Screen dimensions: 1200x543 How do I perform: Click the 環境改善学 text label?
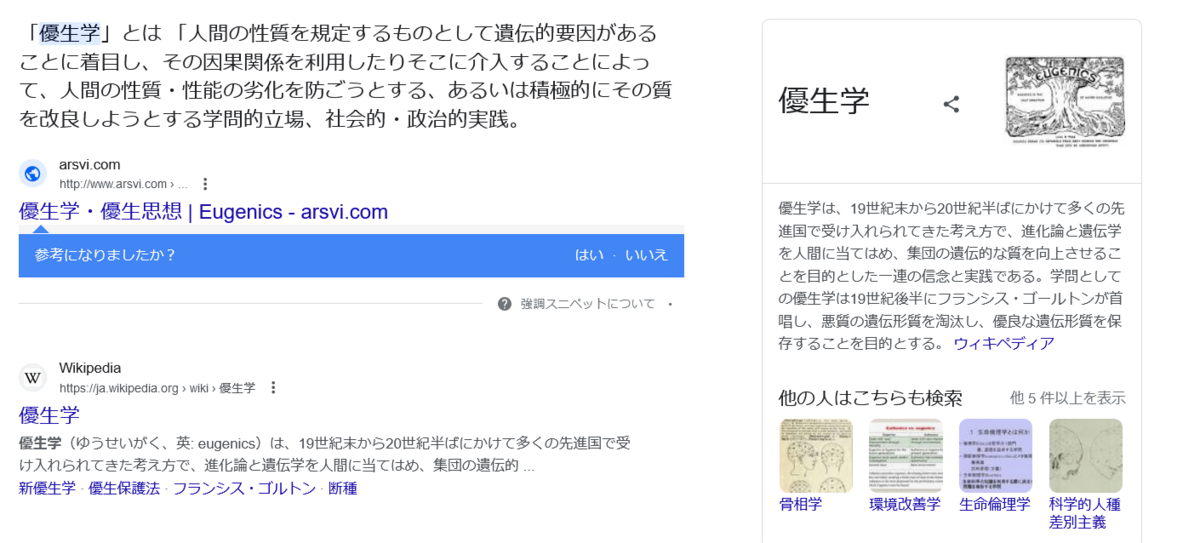coord(905,504)
